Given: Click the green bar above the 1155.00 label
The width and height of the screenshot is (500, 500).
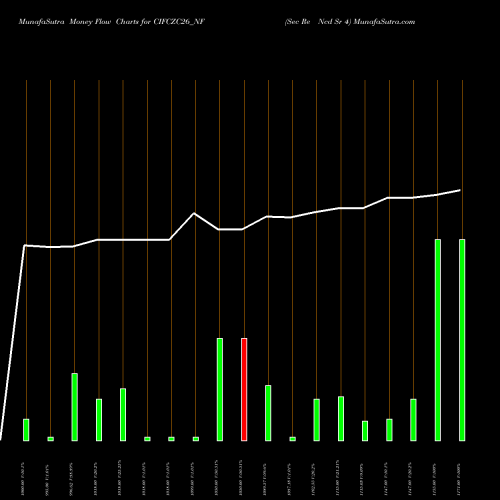Looking at the screenshot, I should click(x=438, y=340).
